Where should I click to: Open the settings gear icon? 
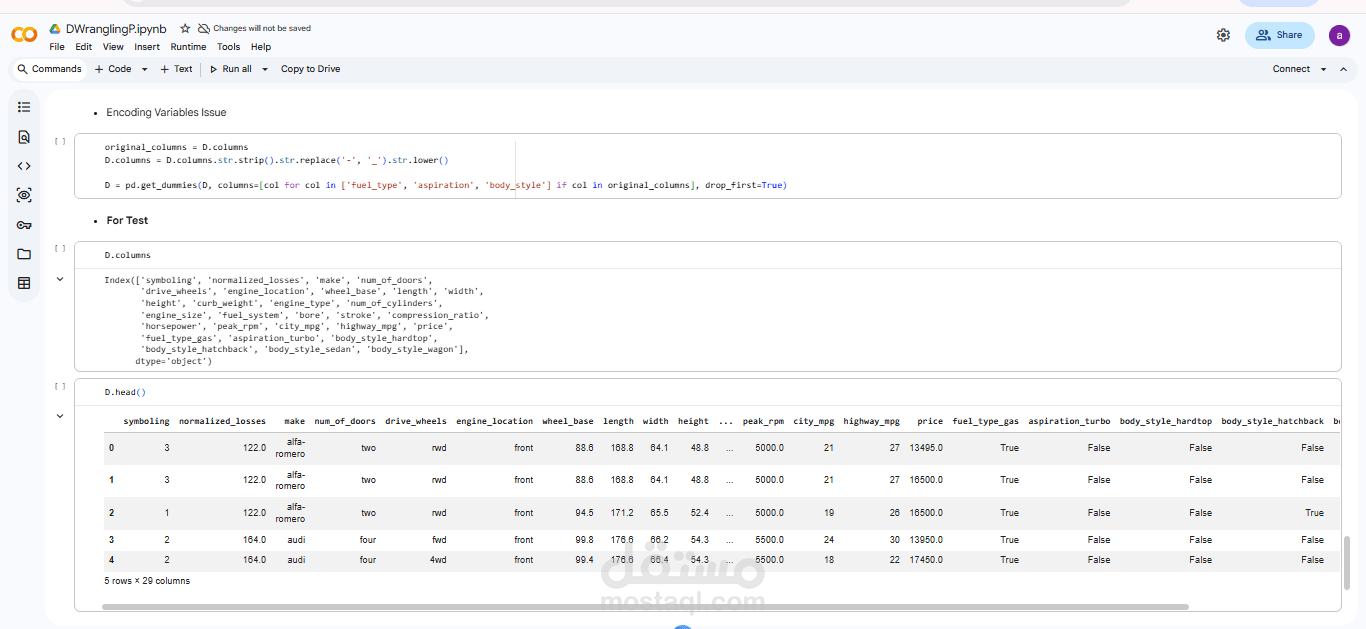click(x=1223, y=35)
